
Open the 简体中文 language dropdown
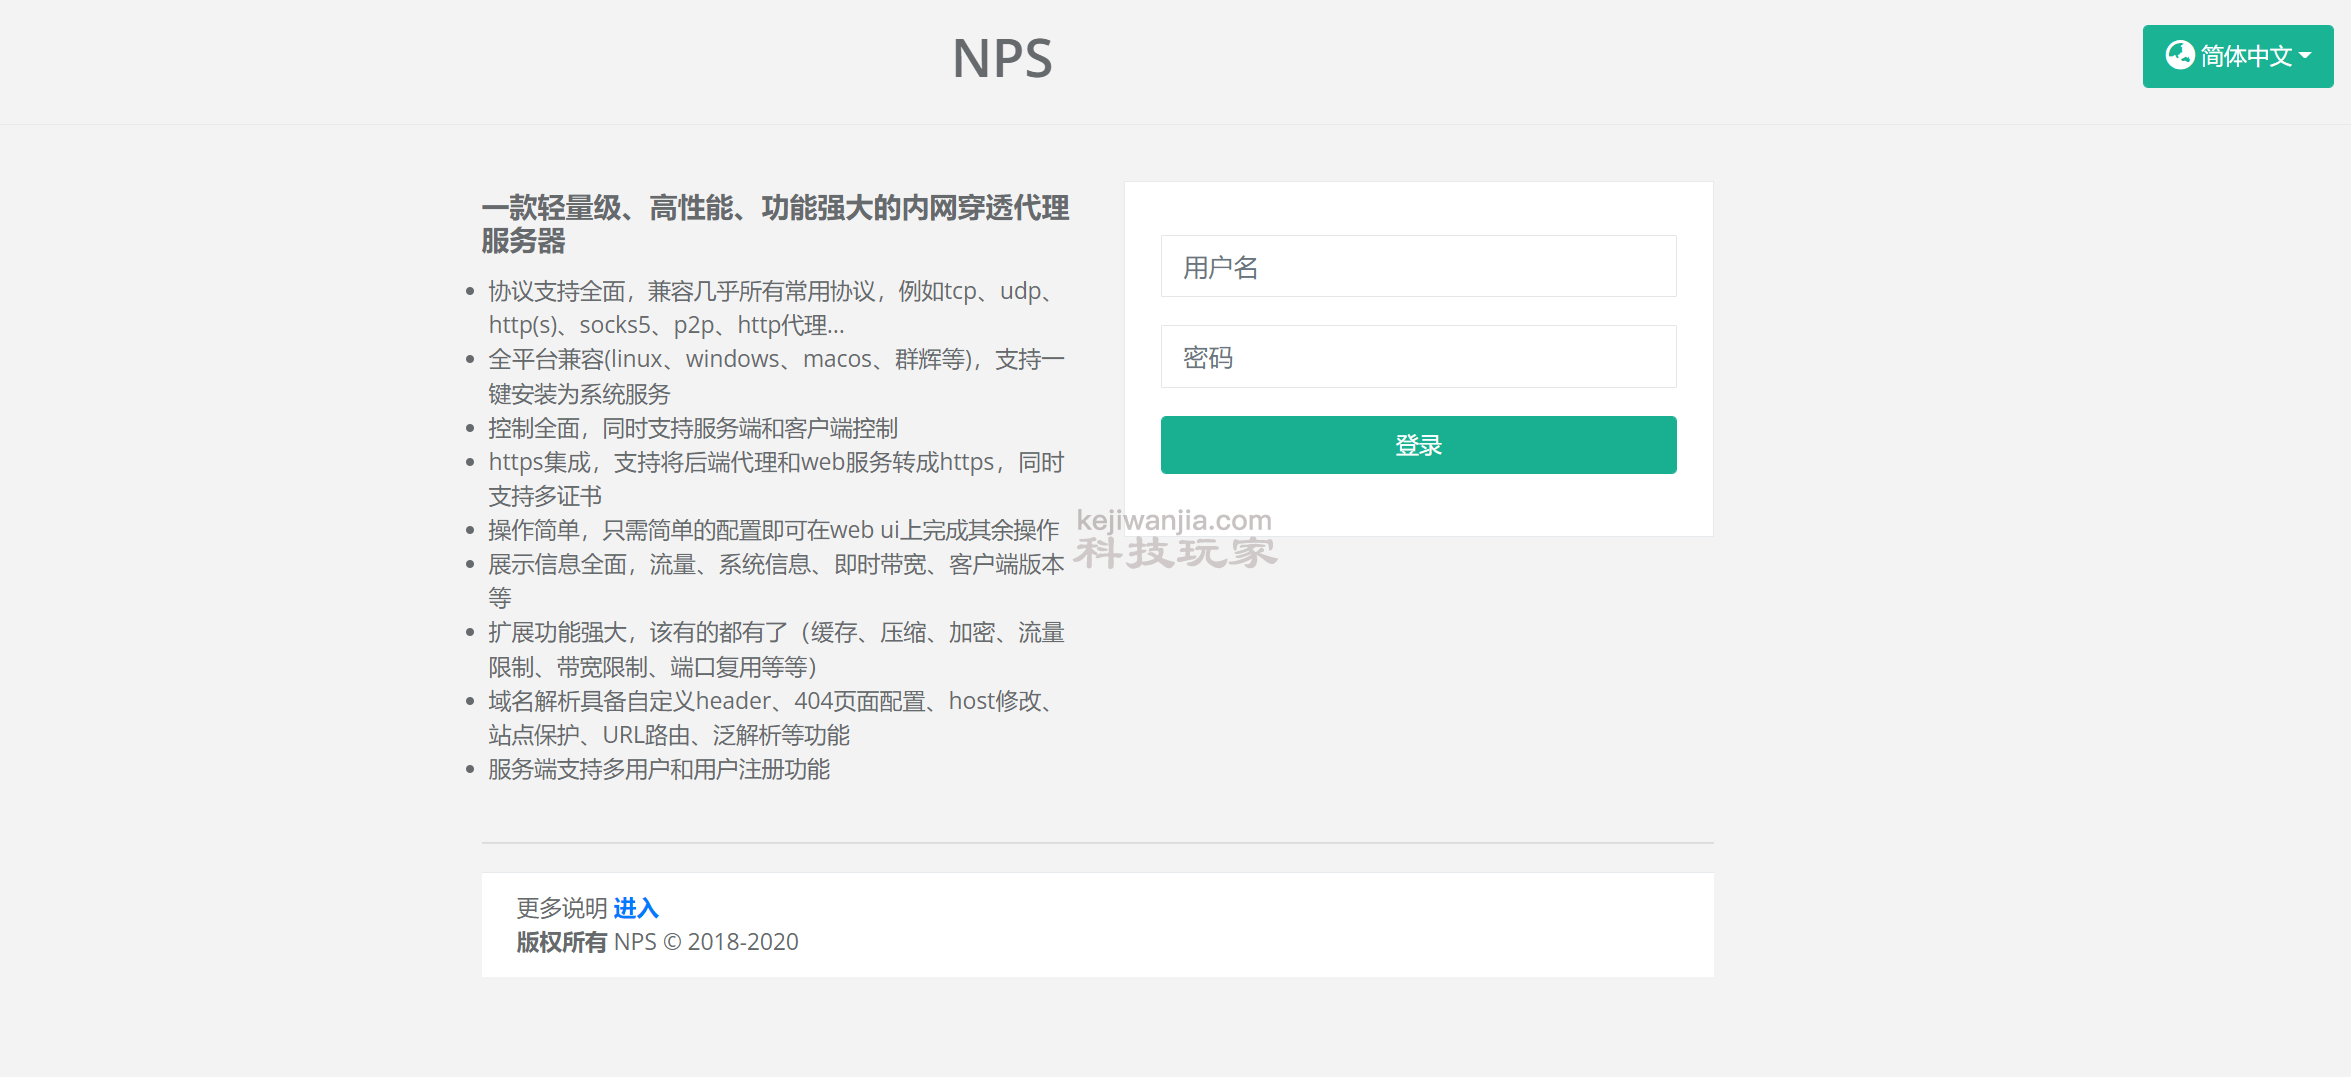tap(2237, 57)
